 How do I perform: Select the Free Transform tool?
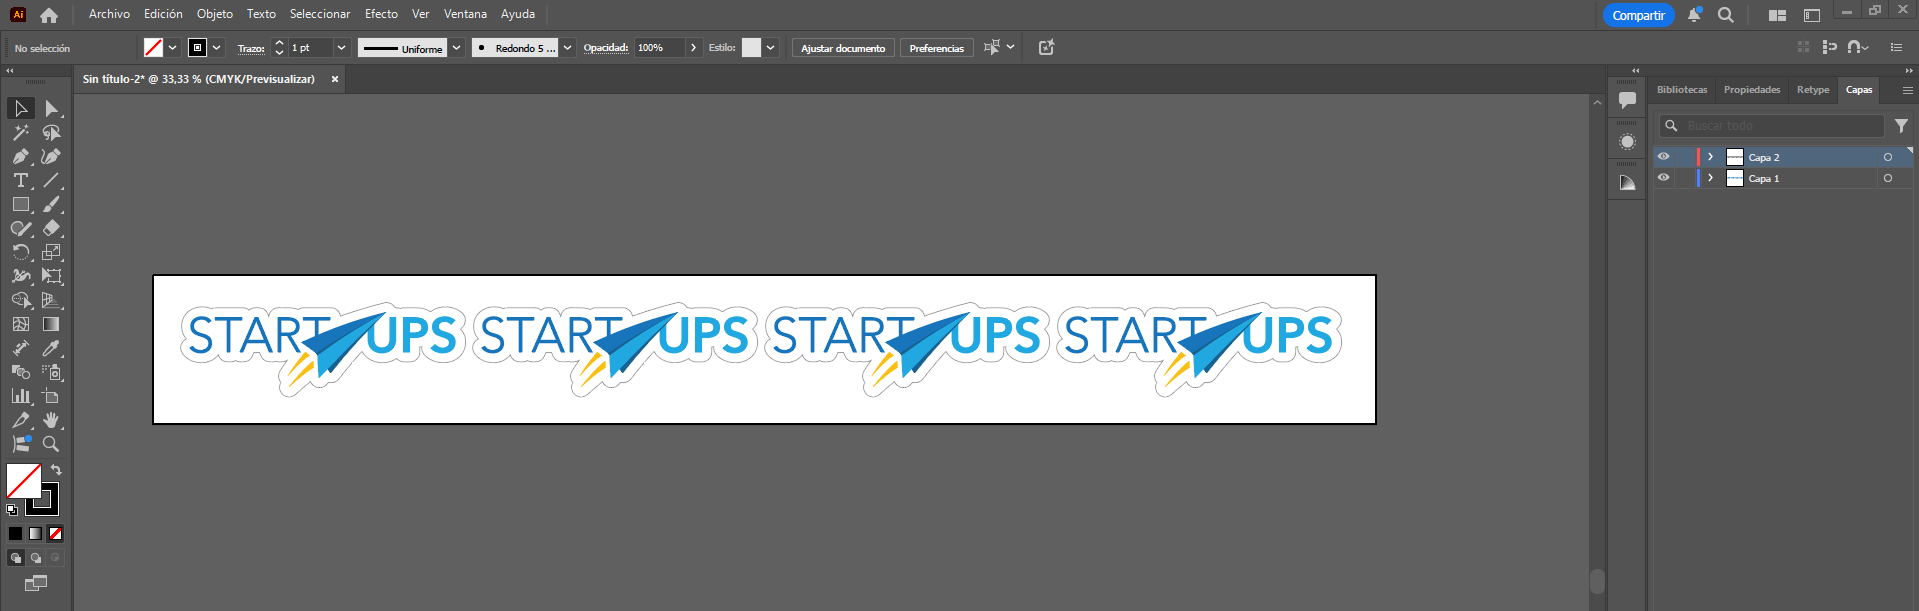[x=51, y=276]
